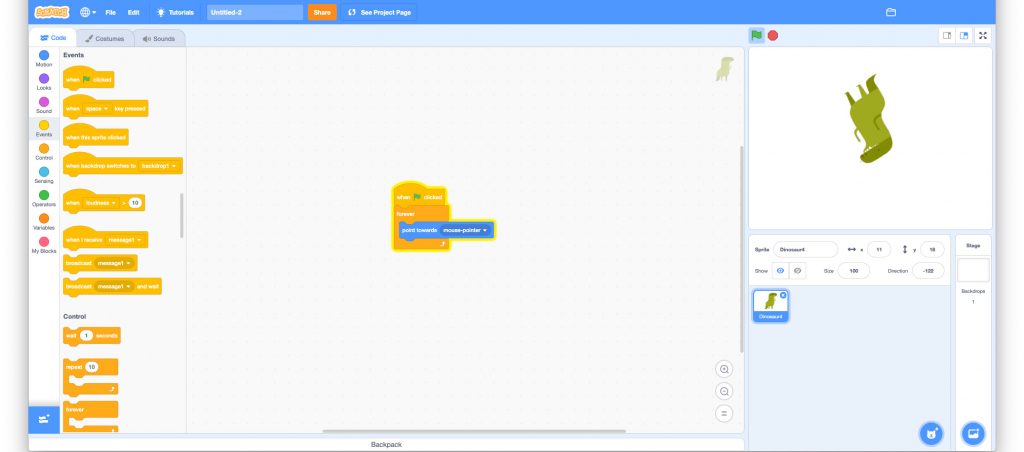This screenshot has height=452, width=1024.
Task: Click the dinosaur sprite on stage
Action: pos(869,119)
